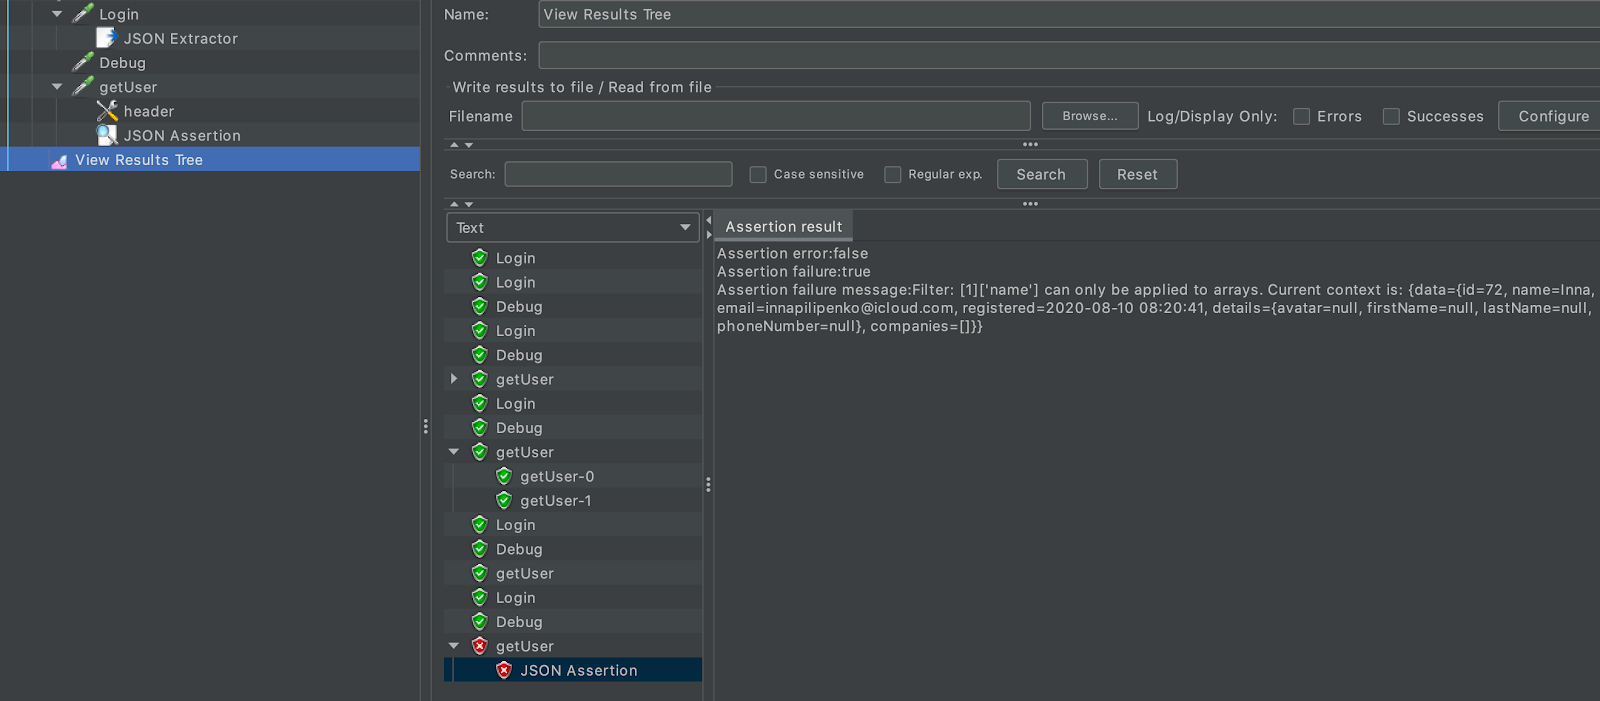Screen dimensions: 1600x701
Task: Click the red shield icon on JSON Assertion result
Action: (504, 670)
